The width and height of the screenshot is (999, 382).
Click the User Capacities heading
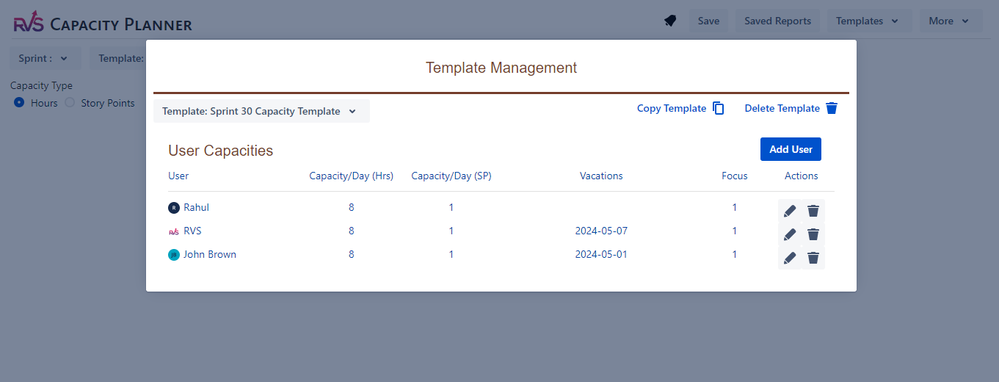click(220, 151)
